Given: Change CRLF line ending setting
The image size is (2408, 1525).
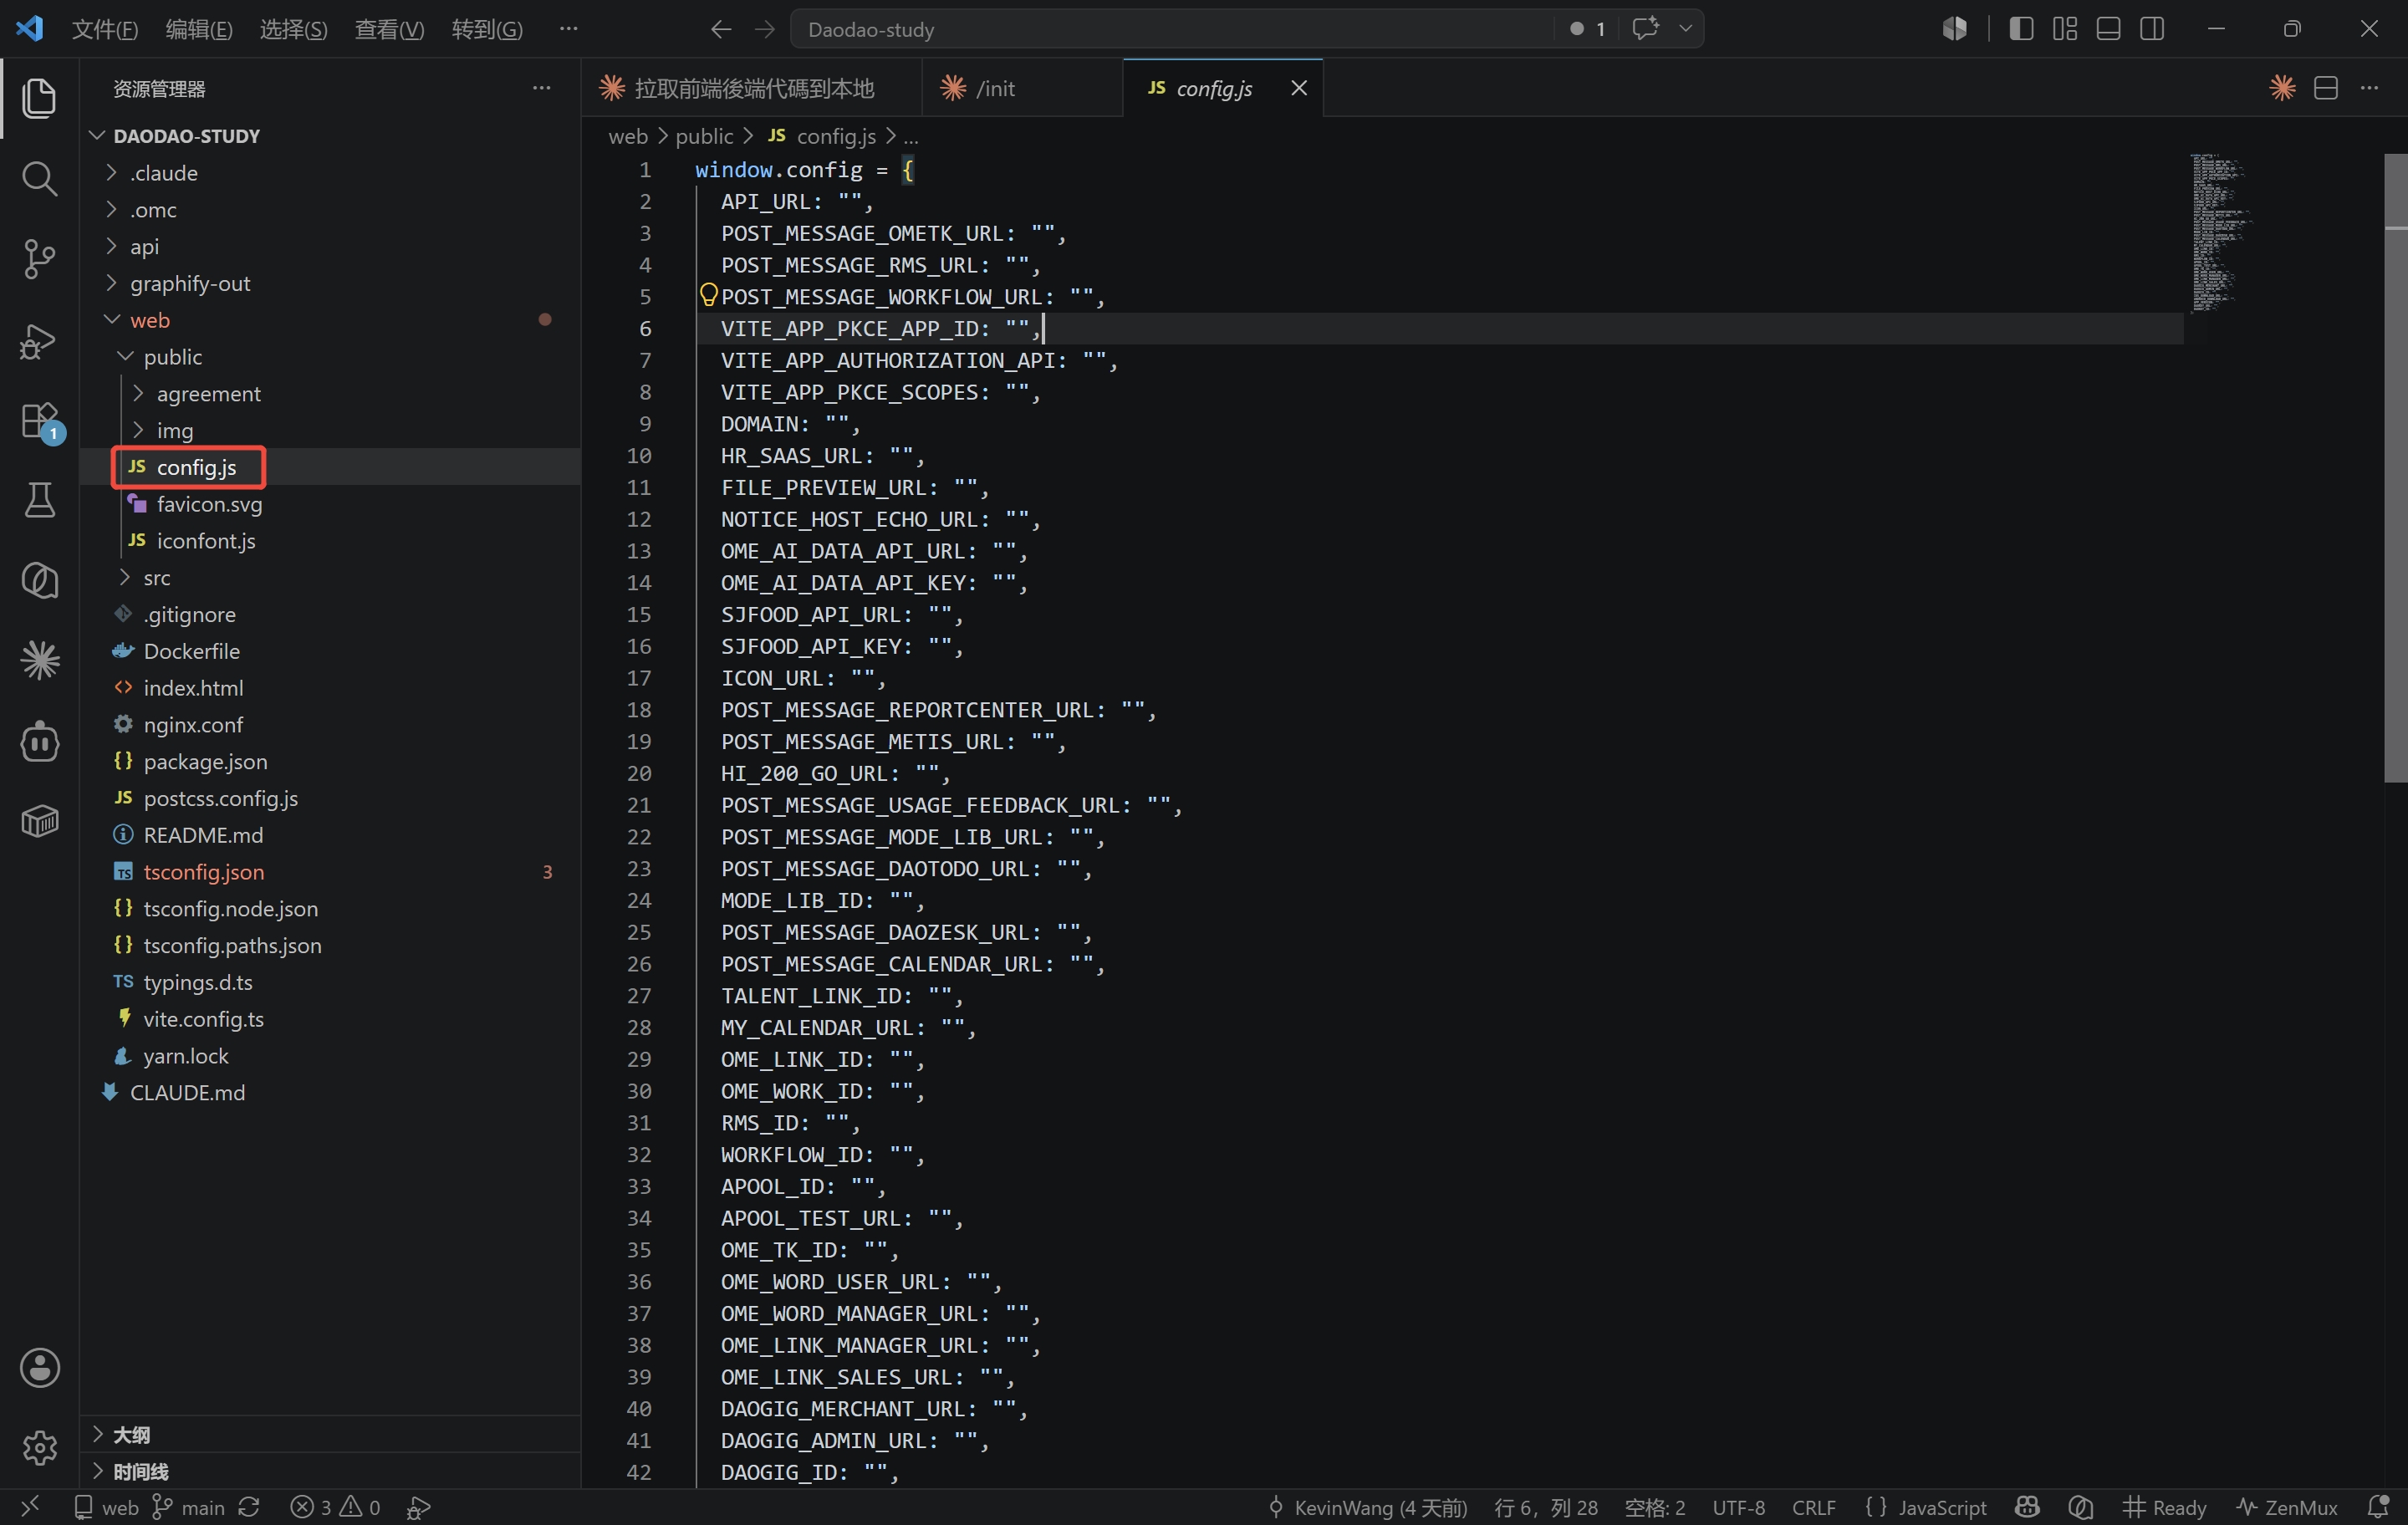Looking at the screenshot, I should tap(1813, 1507).
